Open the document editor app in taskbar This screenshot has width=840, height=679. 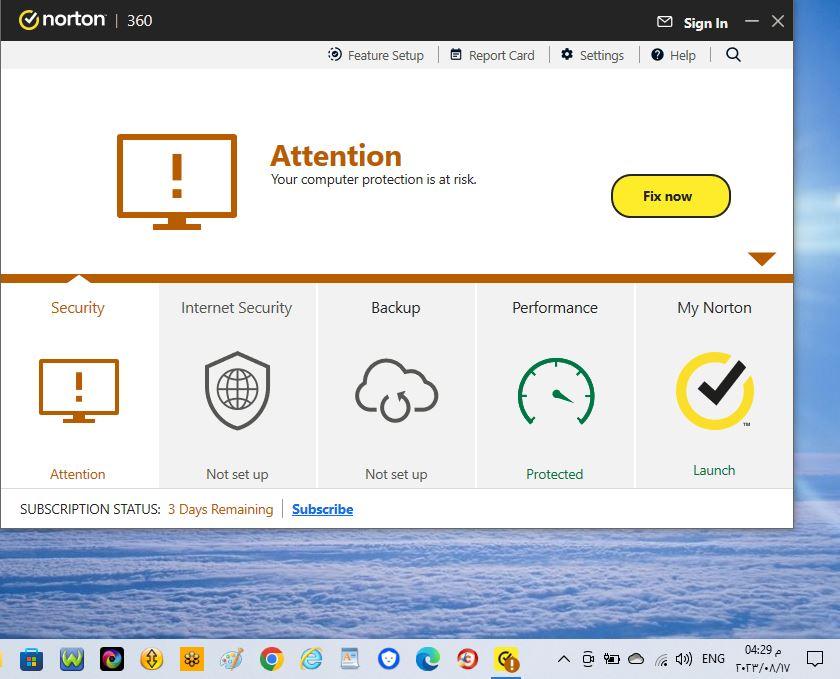pos(350,659)
